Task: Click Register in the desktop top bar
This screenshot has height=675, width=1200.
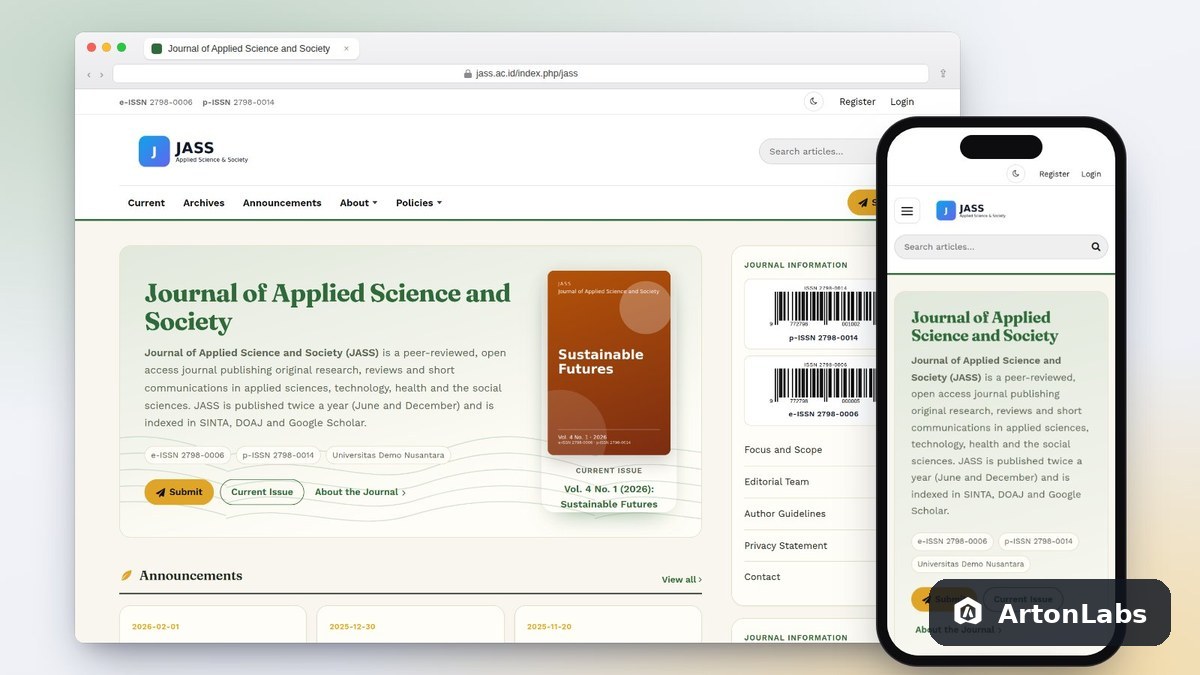Action: tap(857, 102)
